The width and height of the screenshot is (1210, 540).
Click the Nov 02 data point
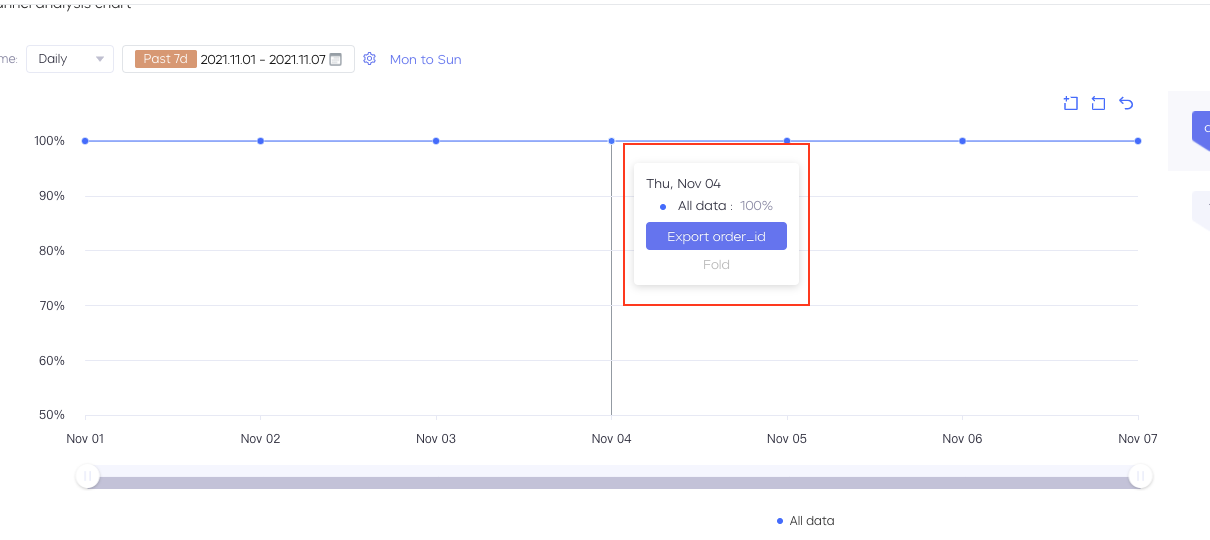coord(260,141)
